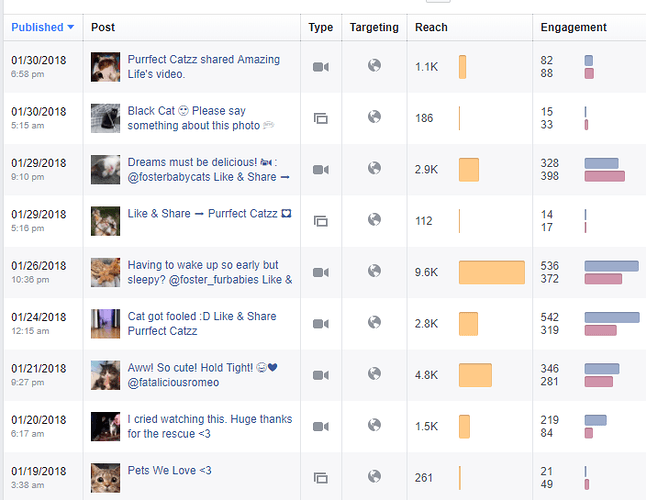The width and height of the screenshot is (646, 500).
Task: Click orange reach bar for 9.6K post
Action: [x=491, y=272]
